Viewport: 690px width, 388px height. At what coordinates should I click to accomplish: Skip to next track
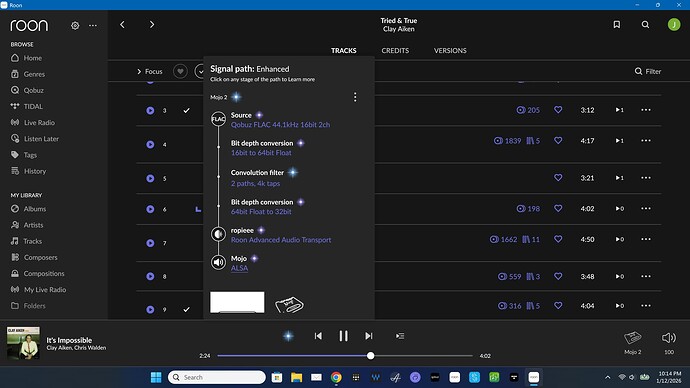coord(369,336)
